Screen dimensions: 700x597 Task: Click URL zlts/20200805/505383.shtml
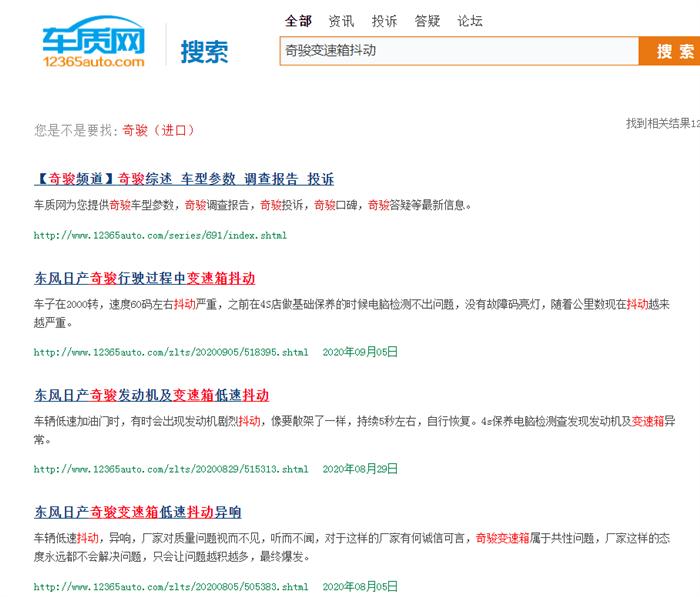171,586
